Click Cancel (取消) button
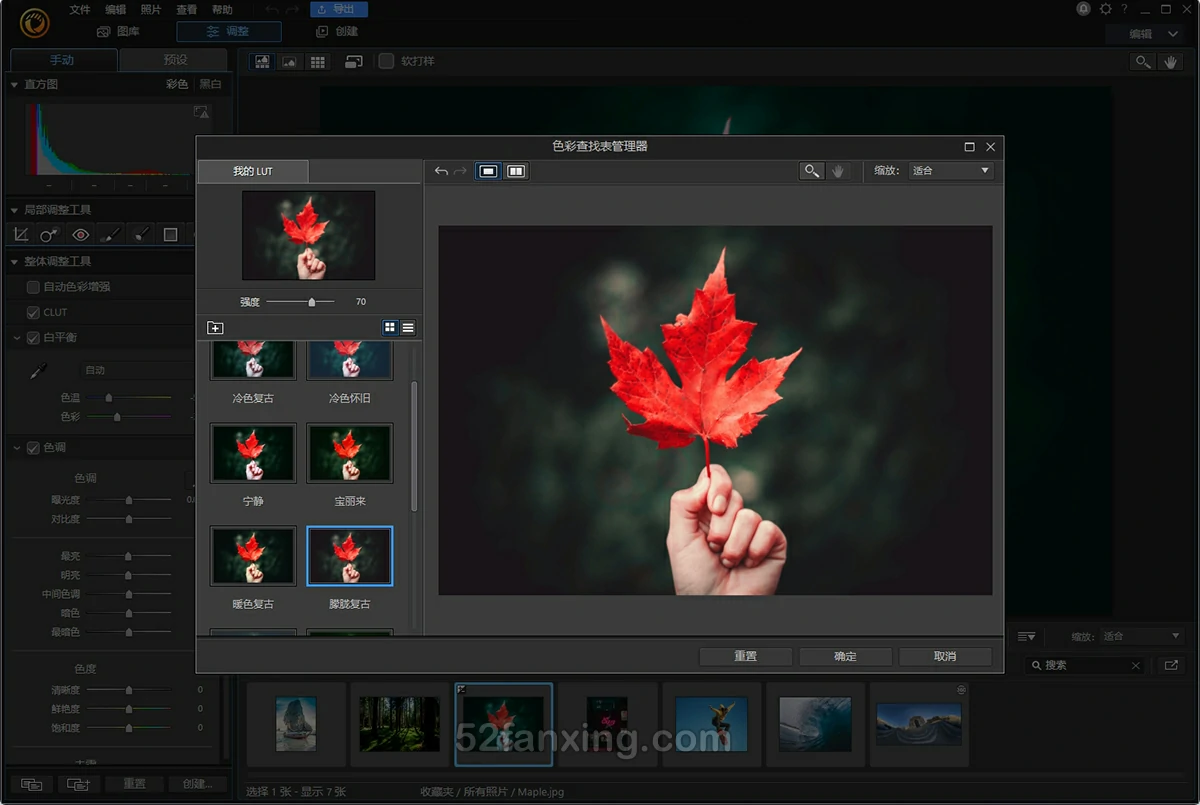This screenshot has height=805, width=1200. (945, 657)
